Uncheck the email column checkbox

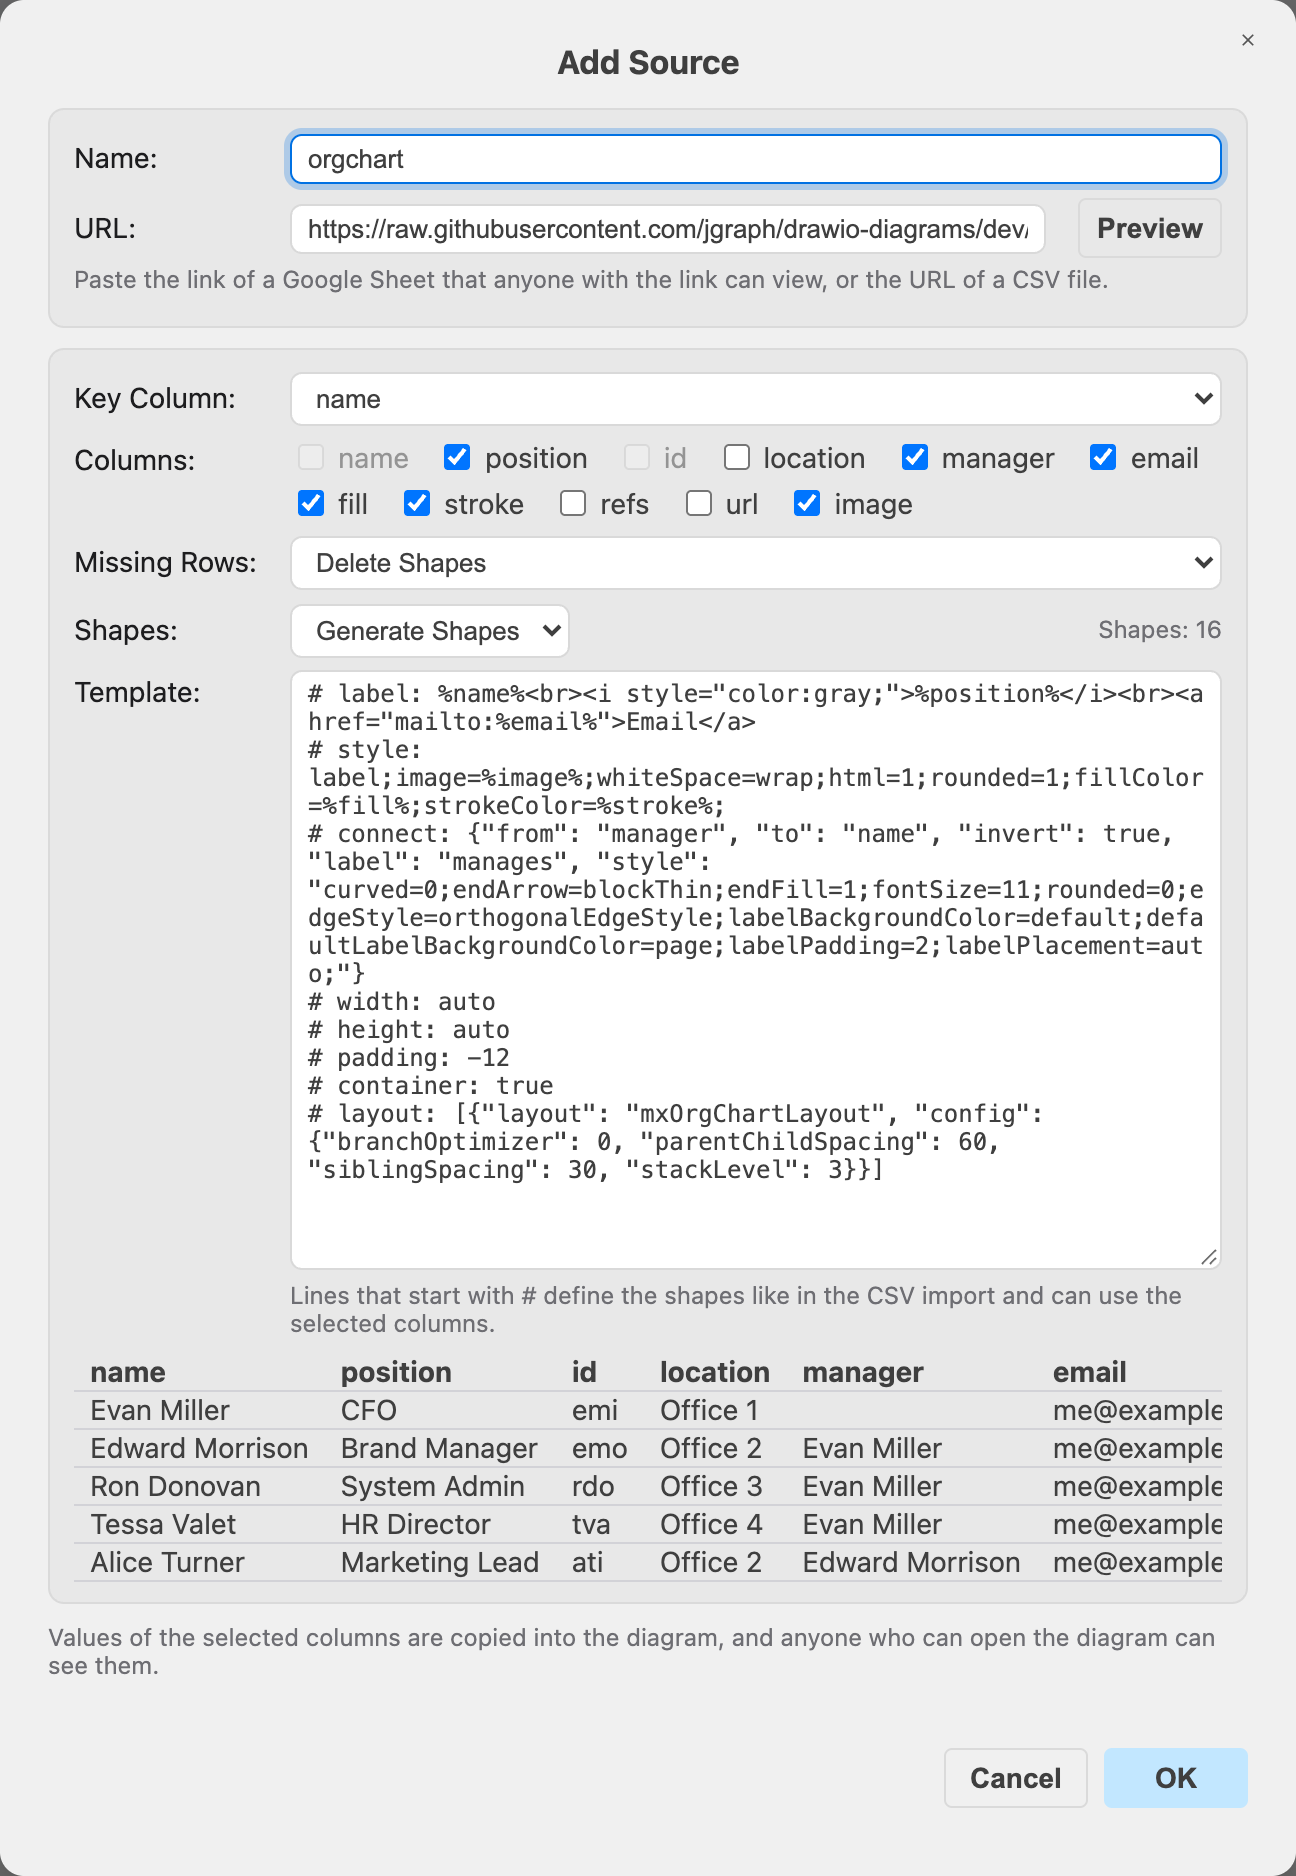point(1103,457)
